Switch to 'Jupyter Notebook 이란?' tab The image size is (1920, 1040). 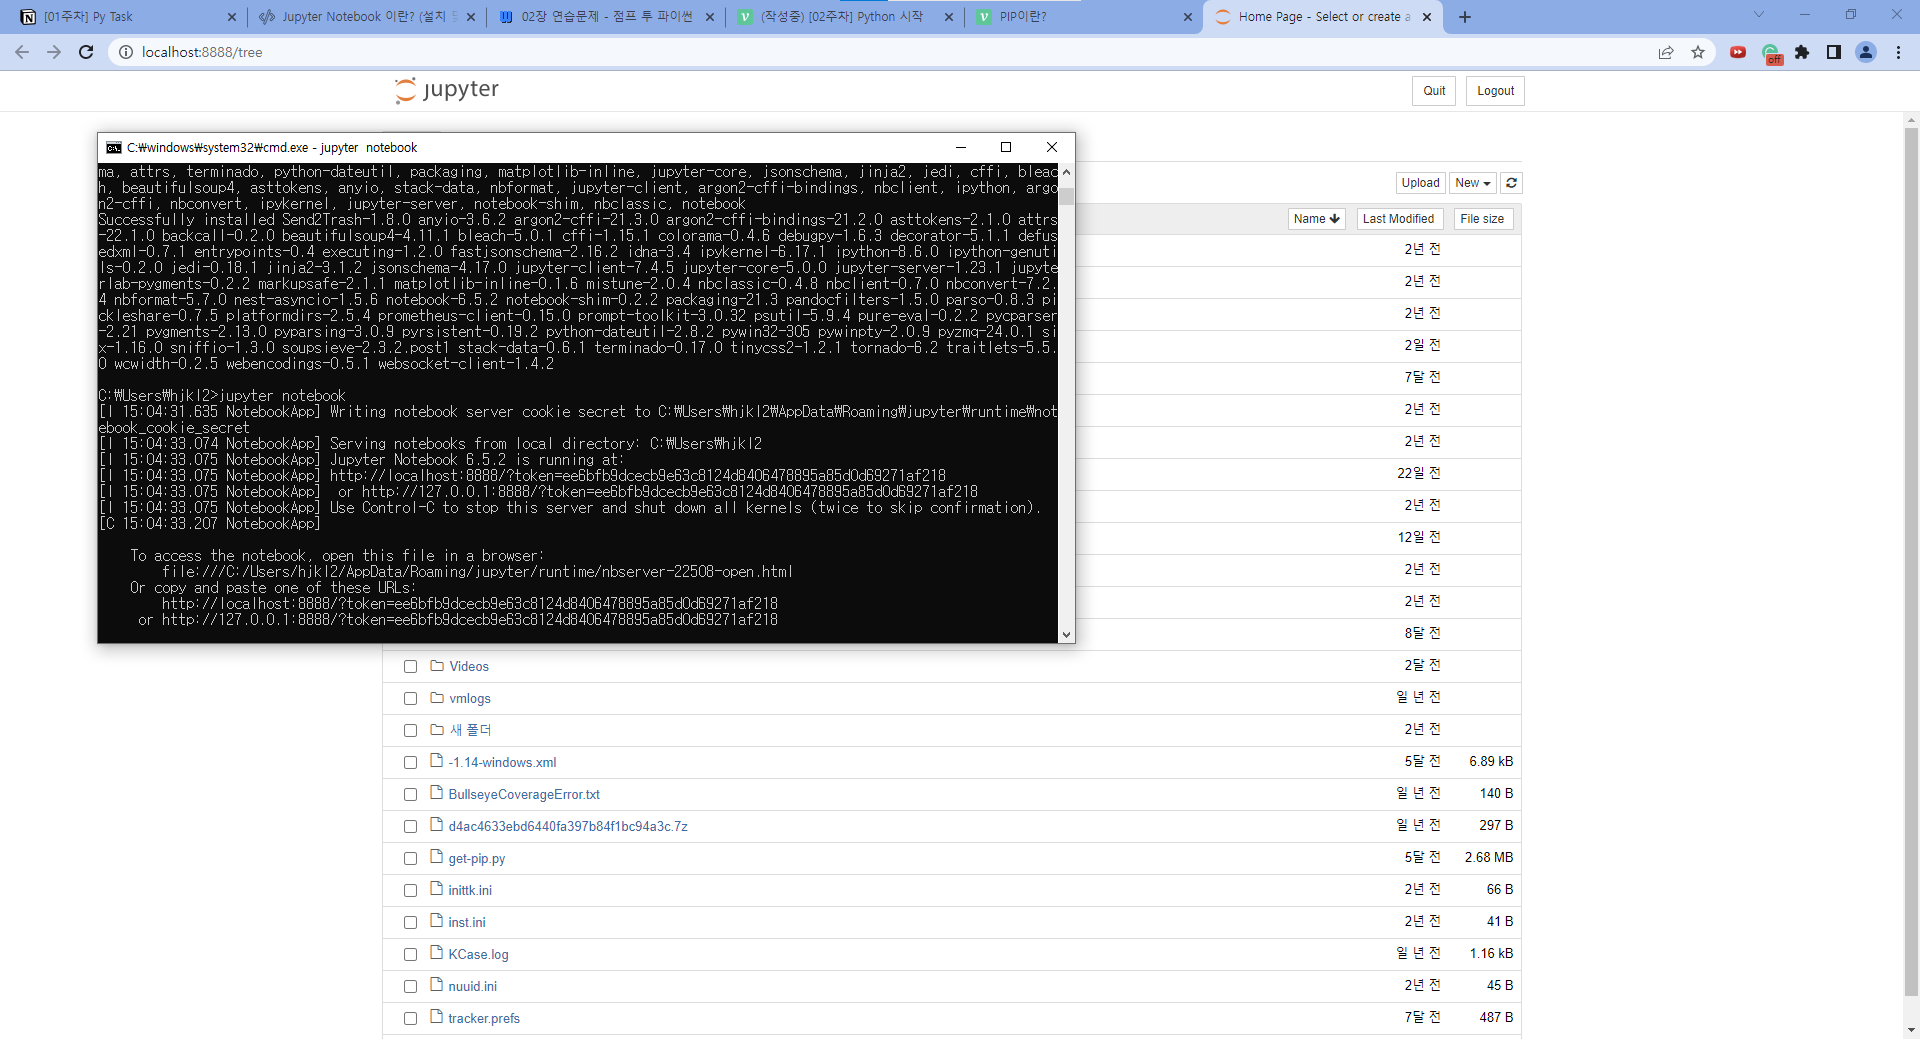[366, 17]
